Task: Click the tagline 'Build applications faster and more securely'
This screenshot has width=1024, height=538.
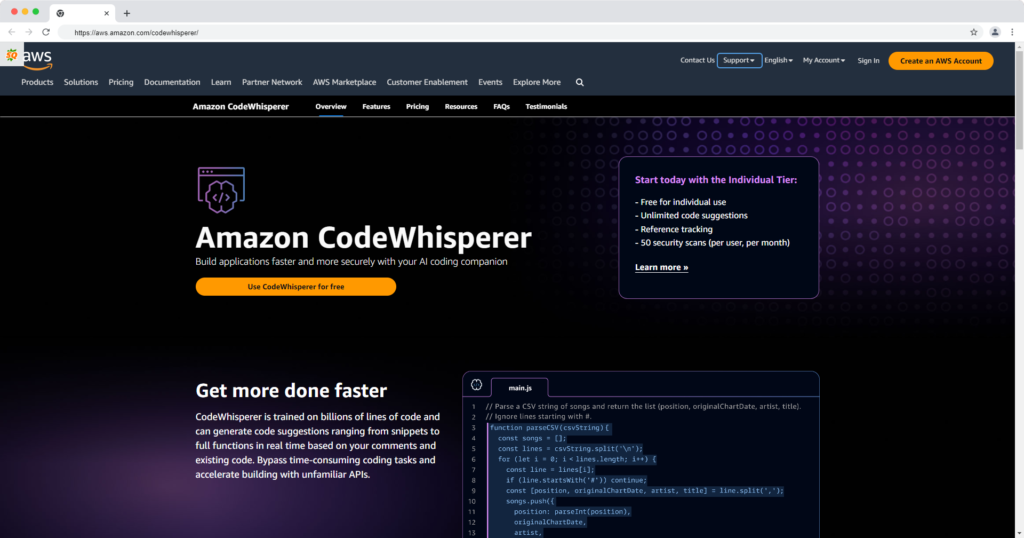Action: coord(351,262)
